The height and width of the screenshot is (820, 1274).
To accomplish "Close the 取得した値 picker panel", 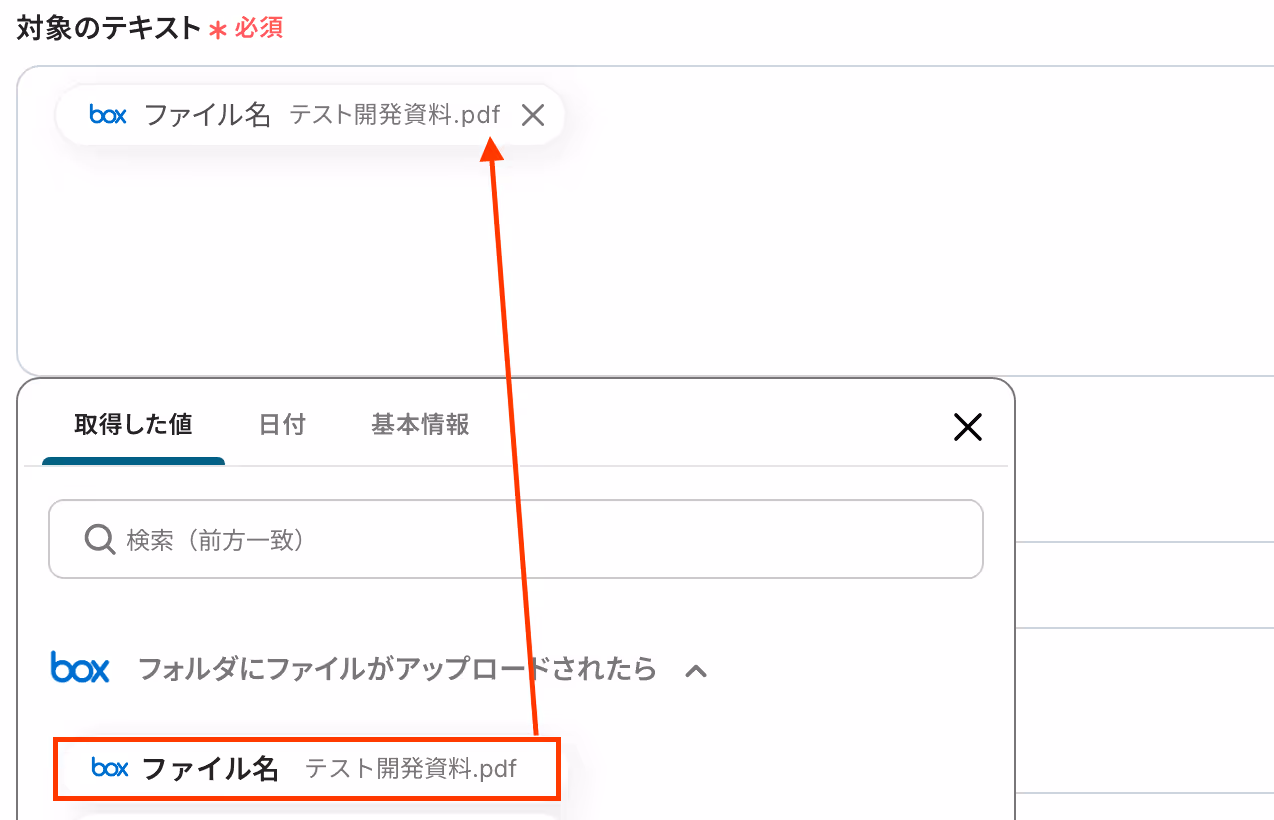I will pos(967,428).
